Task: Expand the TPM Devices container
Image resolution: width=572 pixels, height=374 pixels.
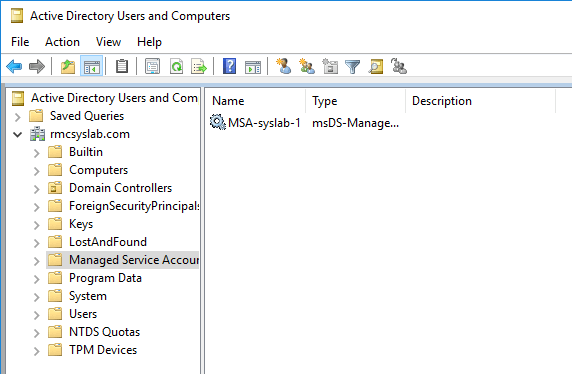Action: (x=36, y=351)
